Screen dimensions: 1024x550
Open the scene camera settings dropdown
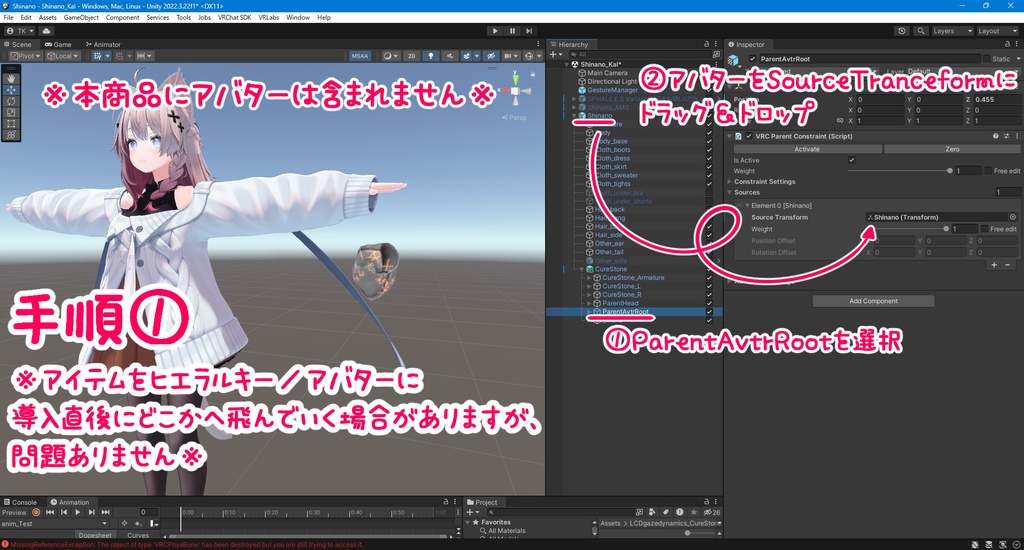[x=511, y=56]
